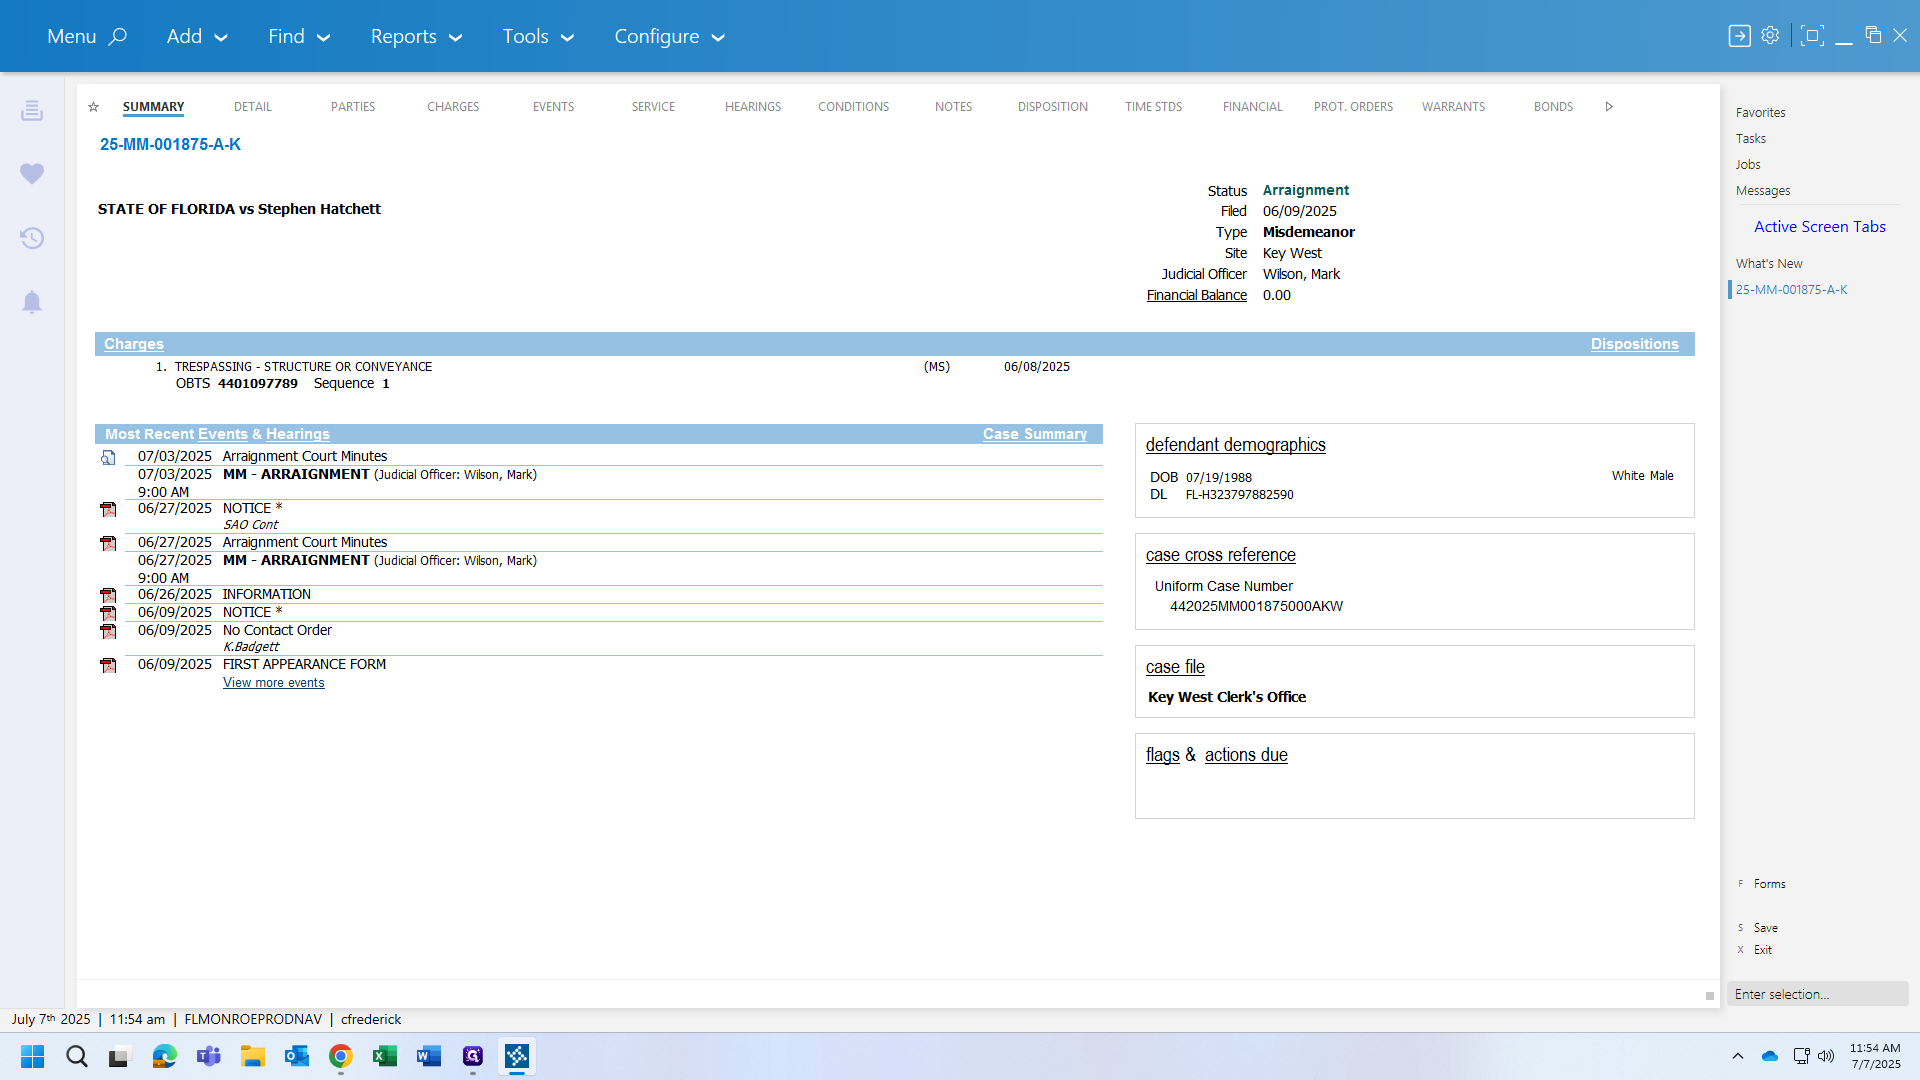1920x1080 pixels.
Task: Click Save in the right panel
Action: pos(1765,928)
